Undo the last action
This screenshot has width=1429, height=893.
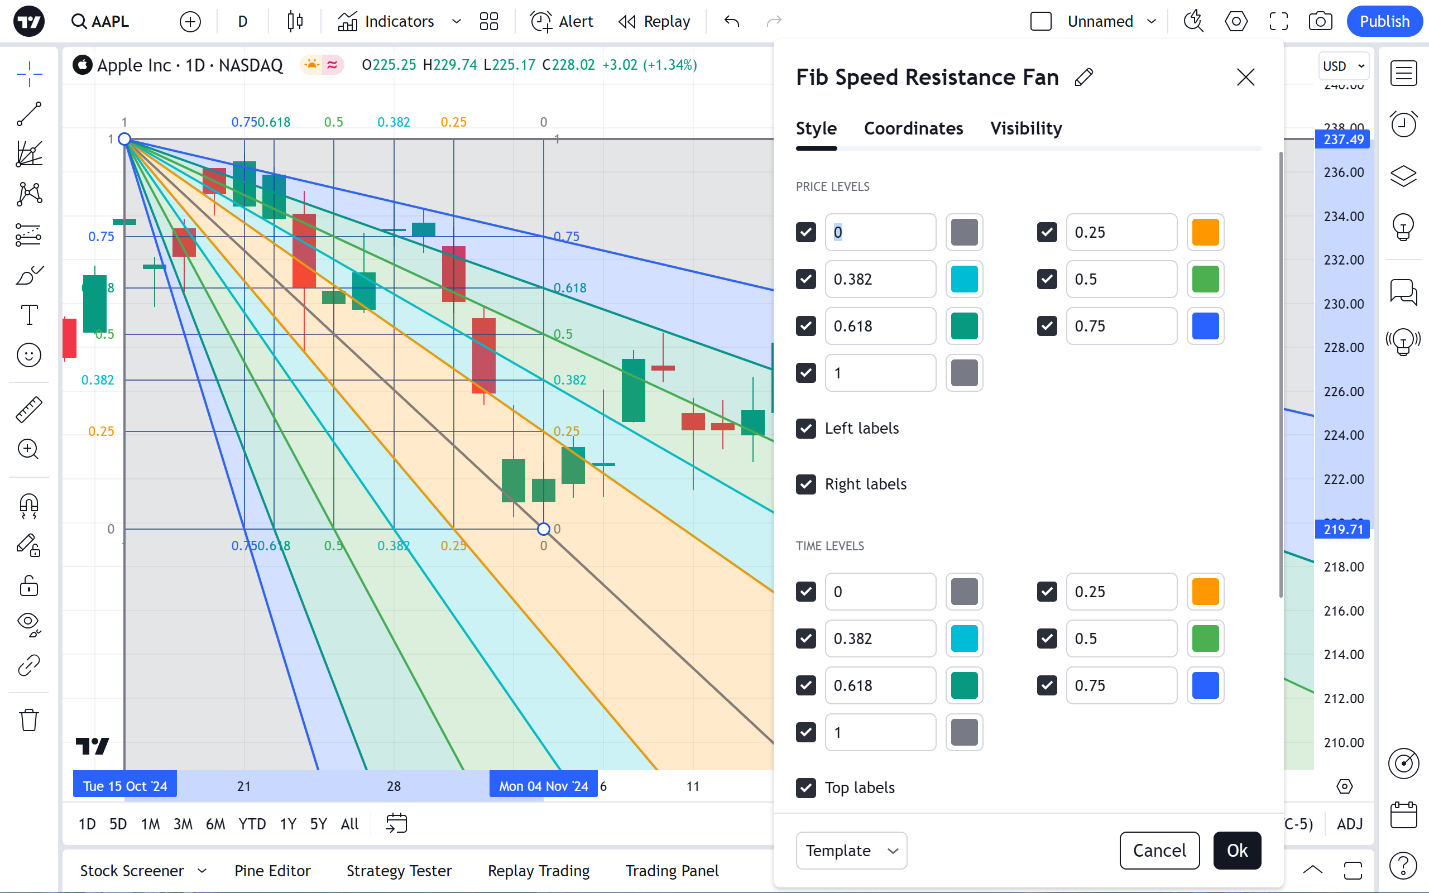click(x=732, y=21)
